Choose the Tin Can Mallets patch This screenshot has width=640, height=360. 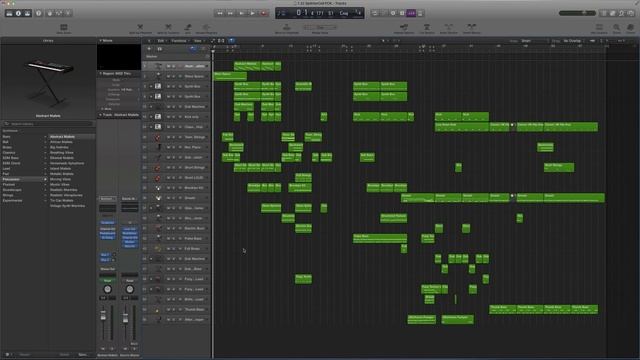[62, 200]
